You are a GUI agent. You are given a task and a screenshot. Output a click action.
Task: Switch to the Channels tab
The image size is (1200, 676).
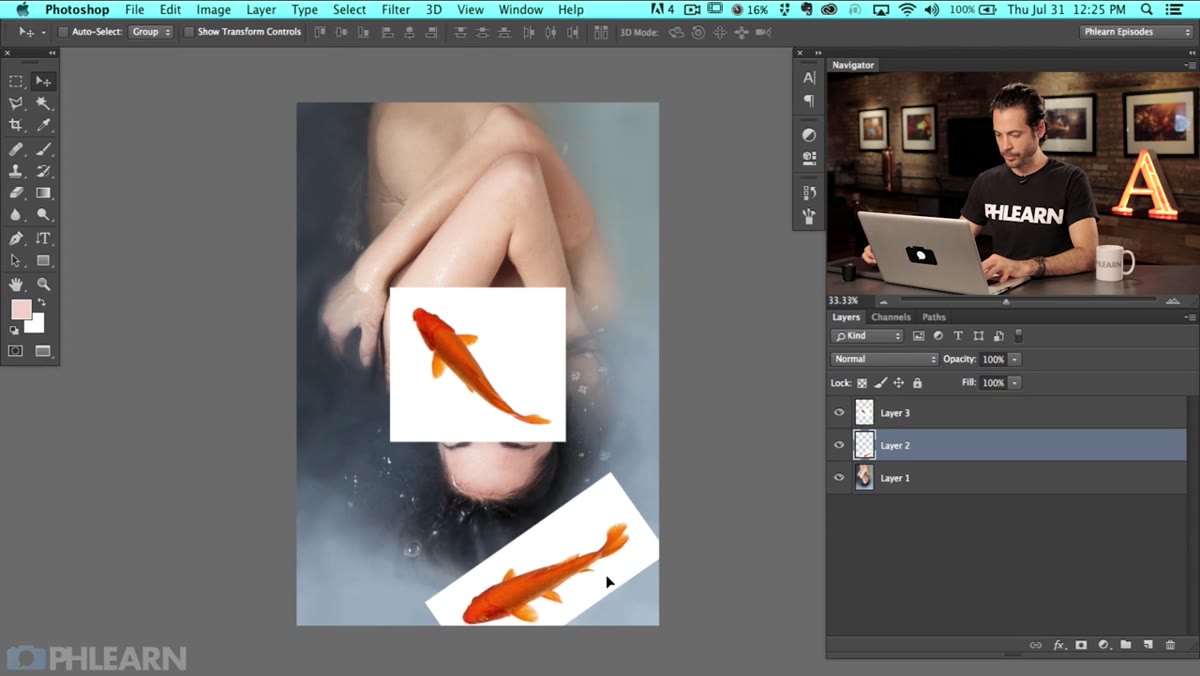click(x=890, y=317)
